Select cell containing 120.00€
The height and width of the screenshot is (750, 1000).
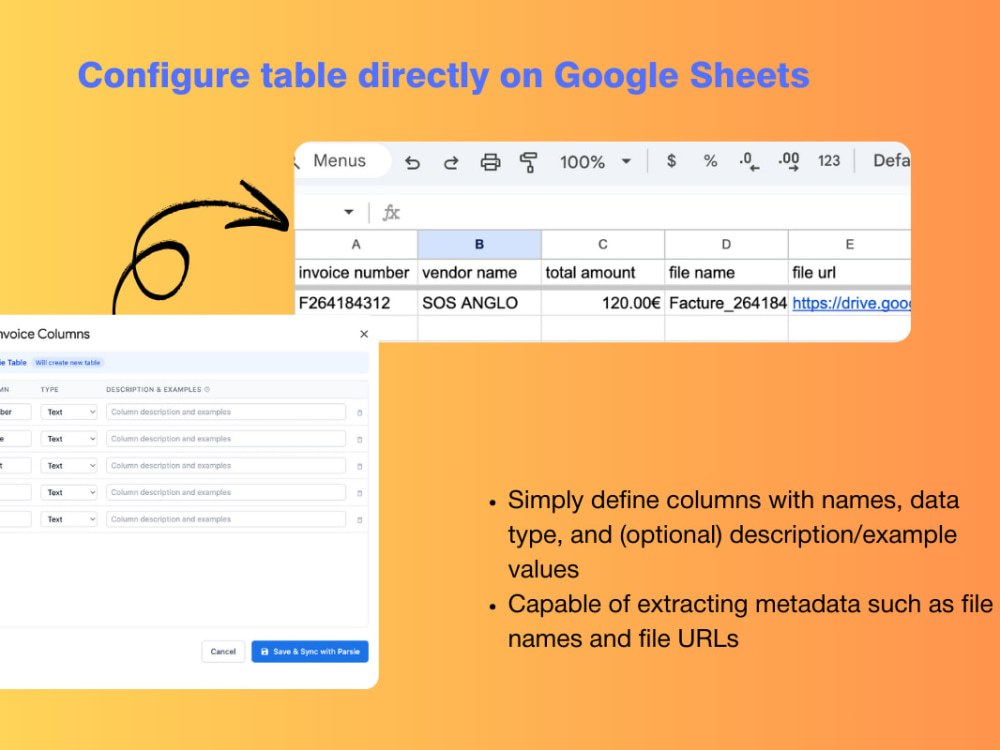pos(603,303)
